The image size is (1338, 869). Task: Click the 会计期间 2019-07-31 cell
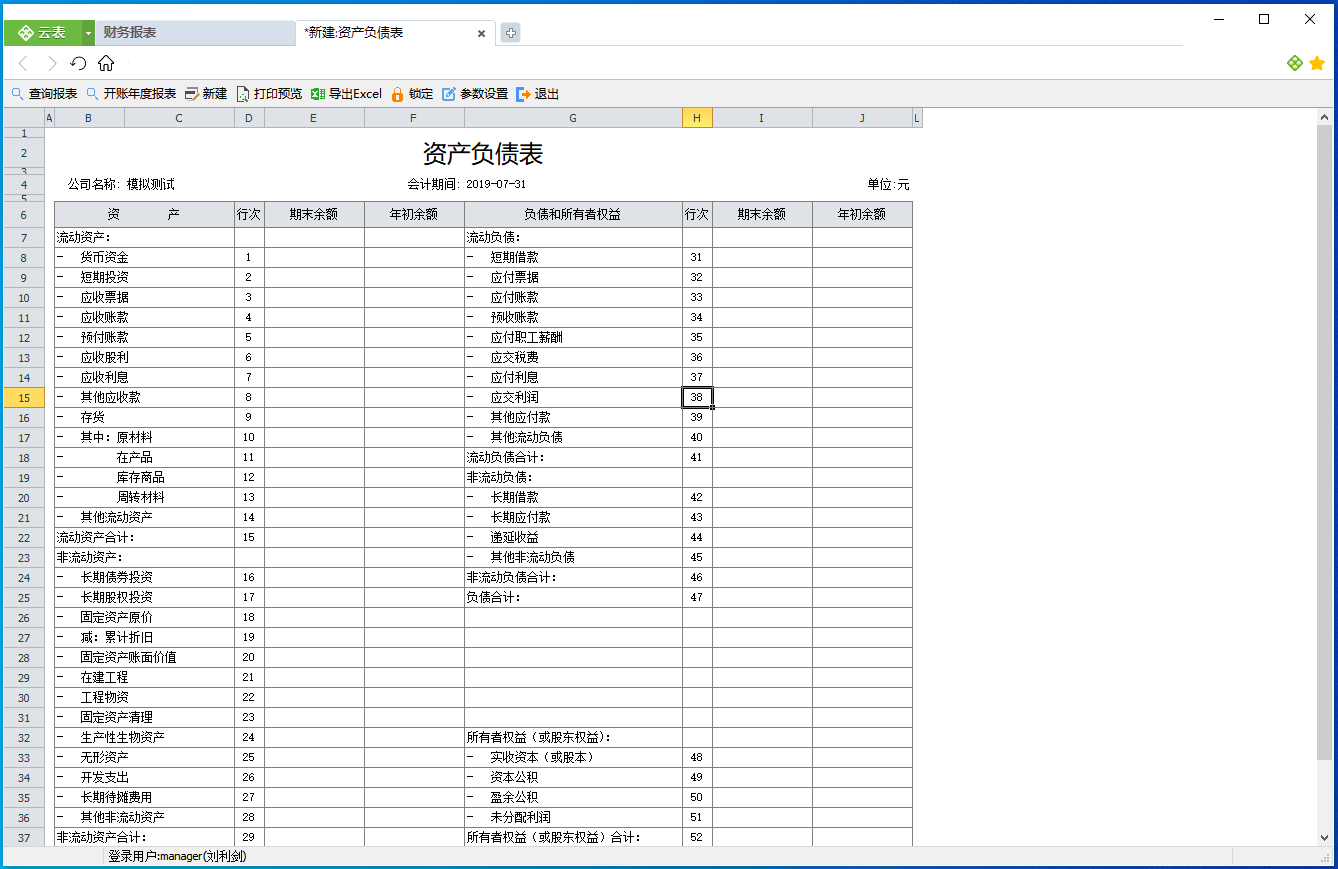[466, 185]
